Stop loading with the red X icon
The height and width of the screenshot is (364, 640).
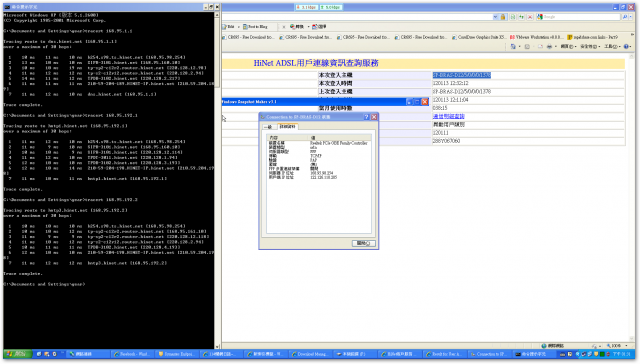pyautogui.click(x=530, y=17)
